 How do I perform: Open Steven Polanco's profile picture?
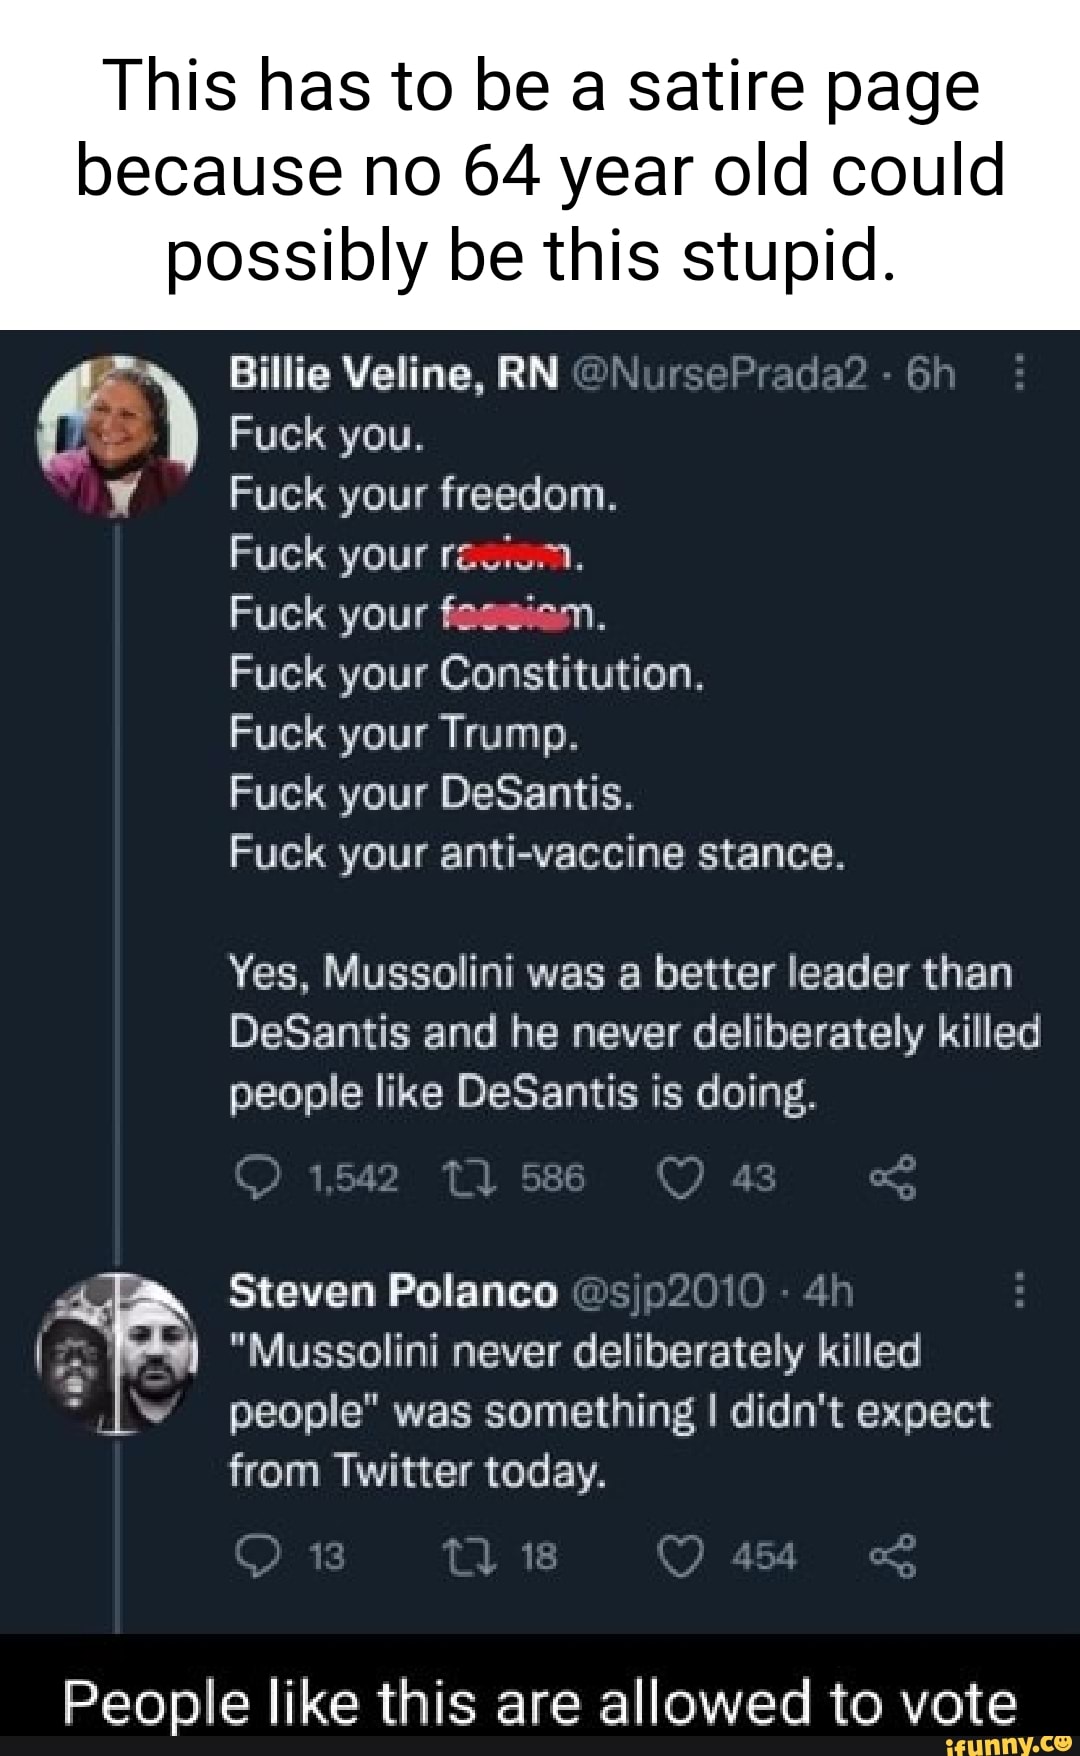pyautogui.click(x=117, y=1352)
